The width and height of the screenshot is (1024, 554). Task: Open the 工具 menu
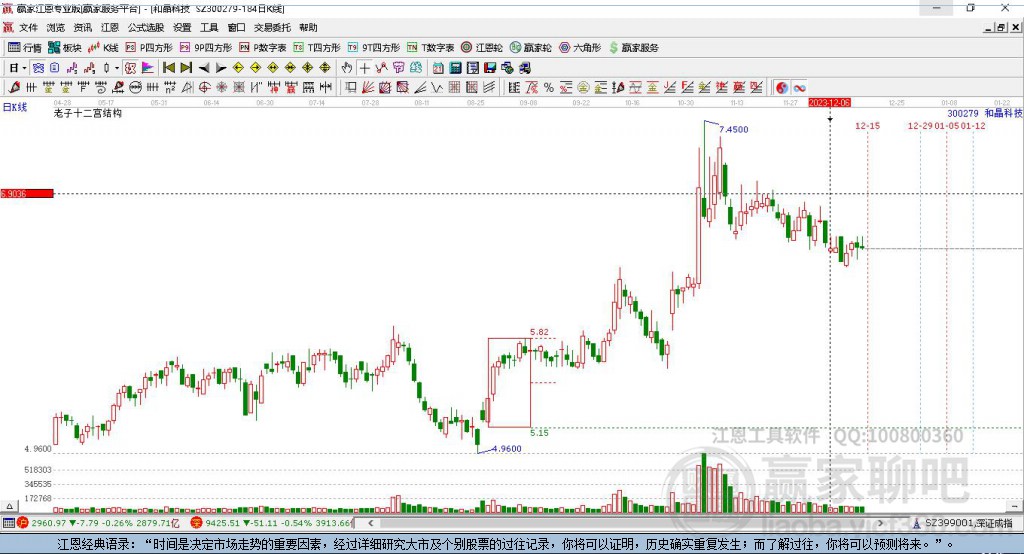click(209, 27)
